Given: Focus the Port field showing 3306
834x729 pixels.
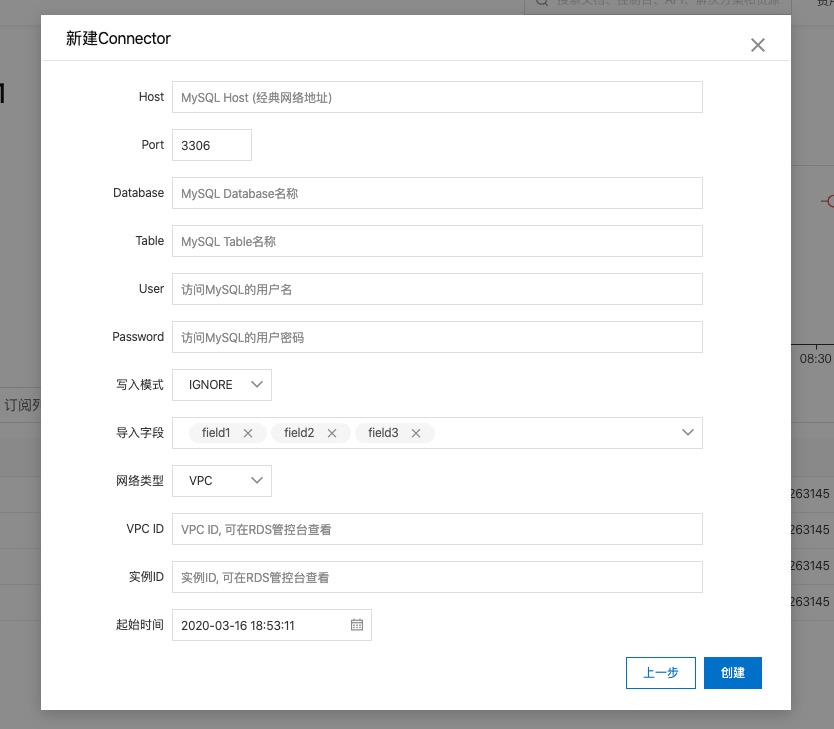Looking at the screenshot, I should coord(212,145).
